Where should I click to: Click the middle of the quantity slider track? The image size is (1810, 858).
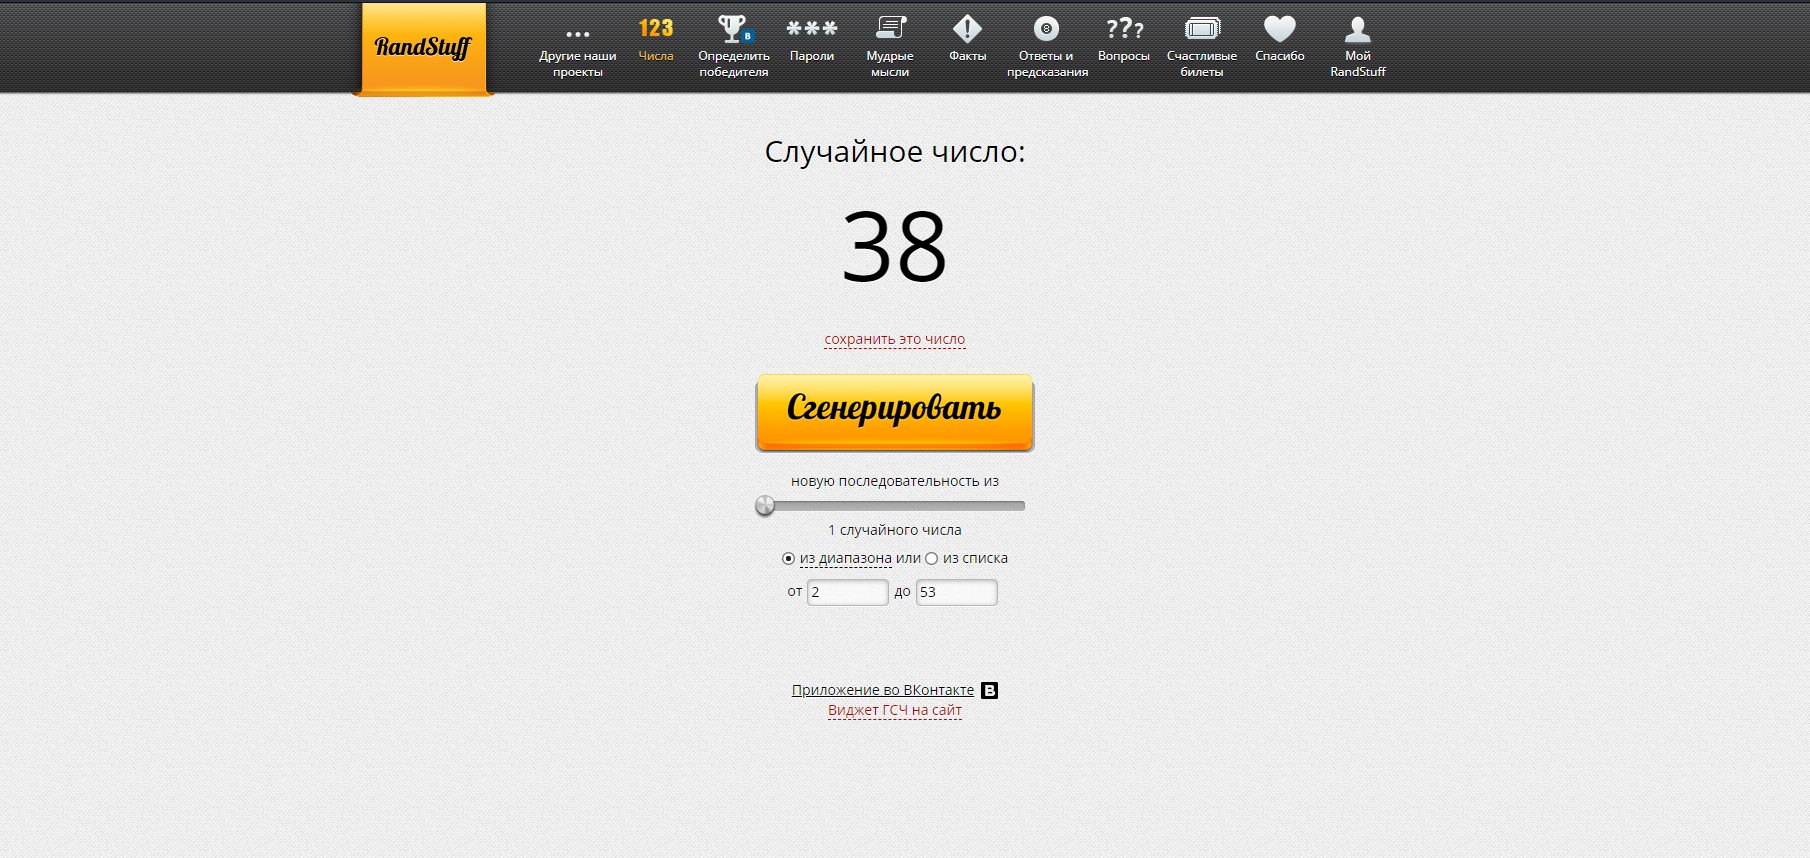895,506
